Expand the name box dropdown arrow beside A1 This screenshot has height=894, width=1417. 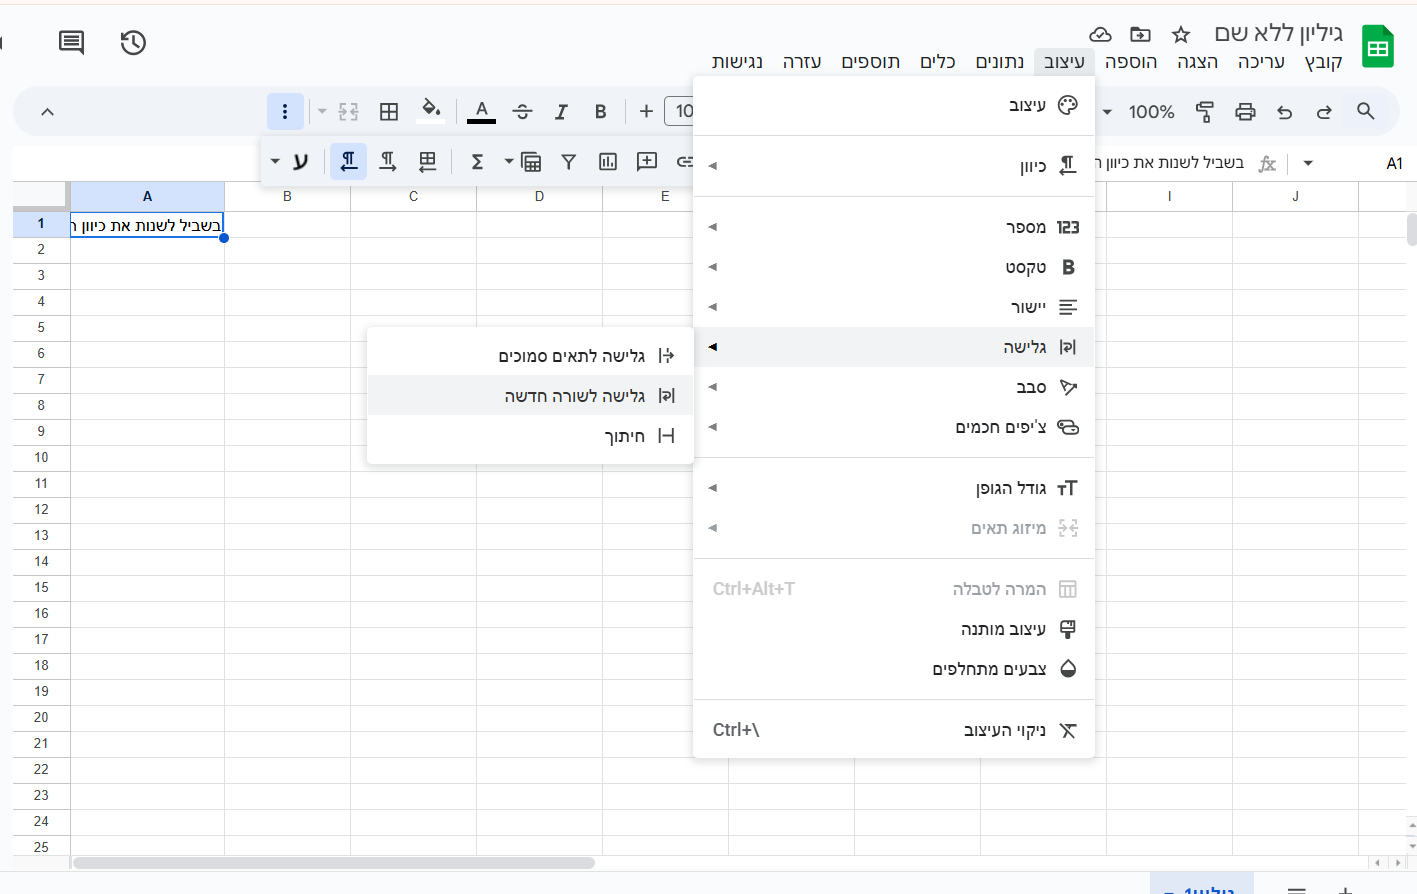[1308, 163]
